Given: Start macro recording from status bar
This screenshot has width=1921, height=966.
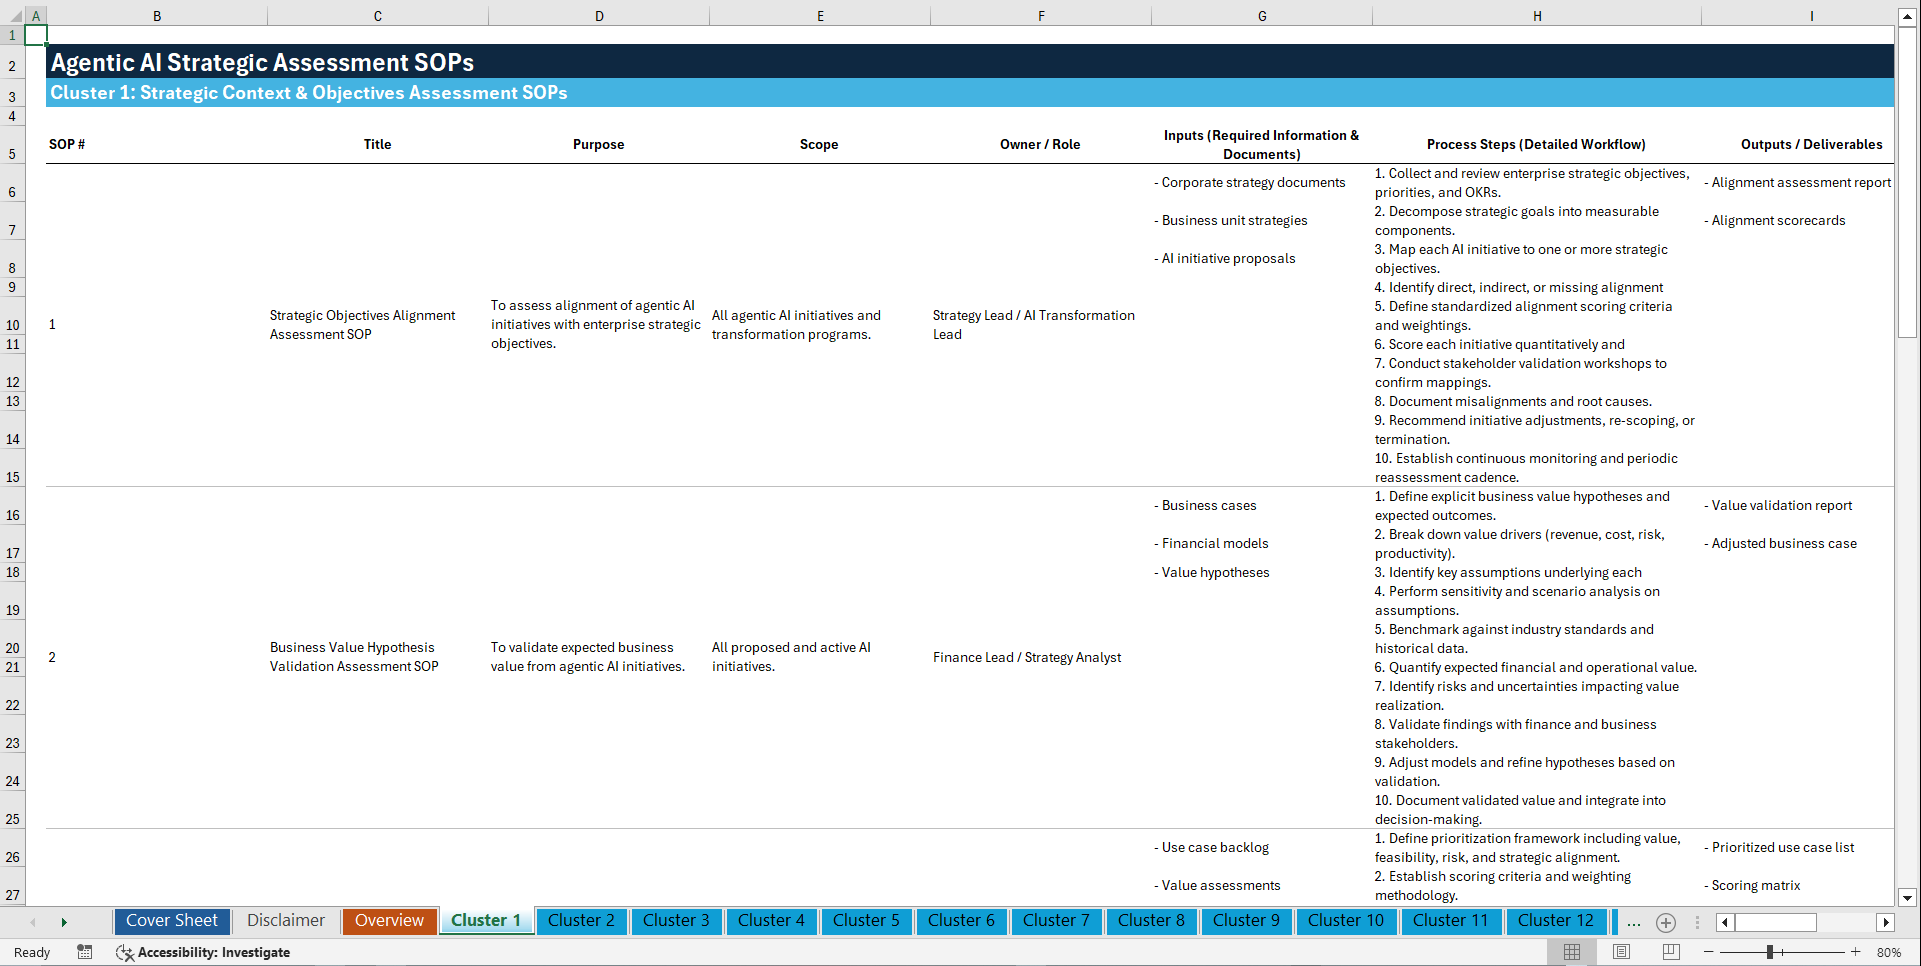Looking at the screenshot, I should tap(85, 952).
